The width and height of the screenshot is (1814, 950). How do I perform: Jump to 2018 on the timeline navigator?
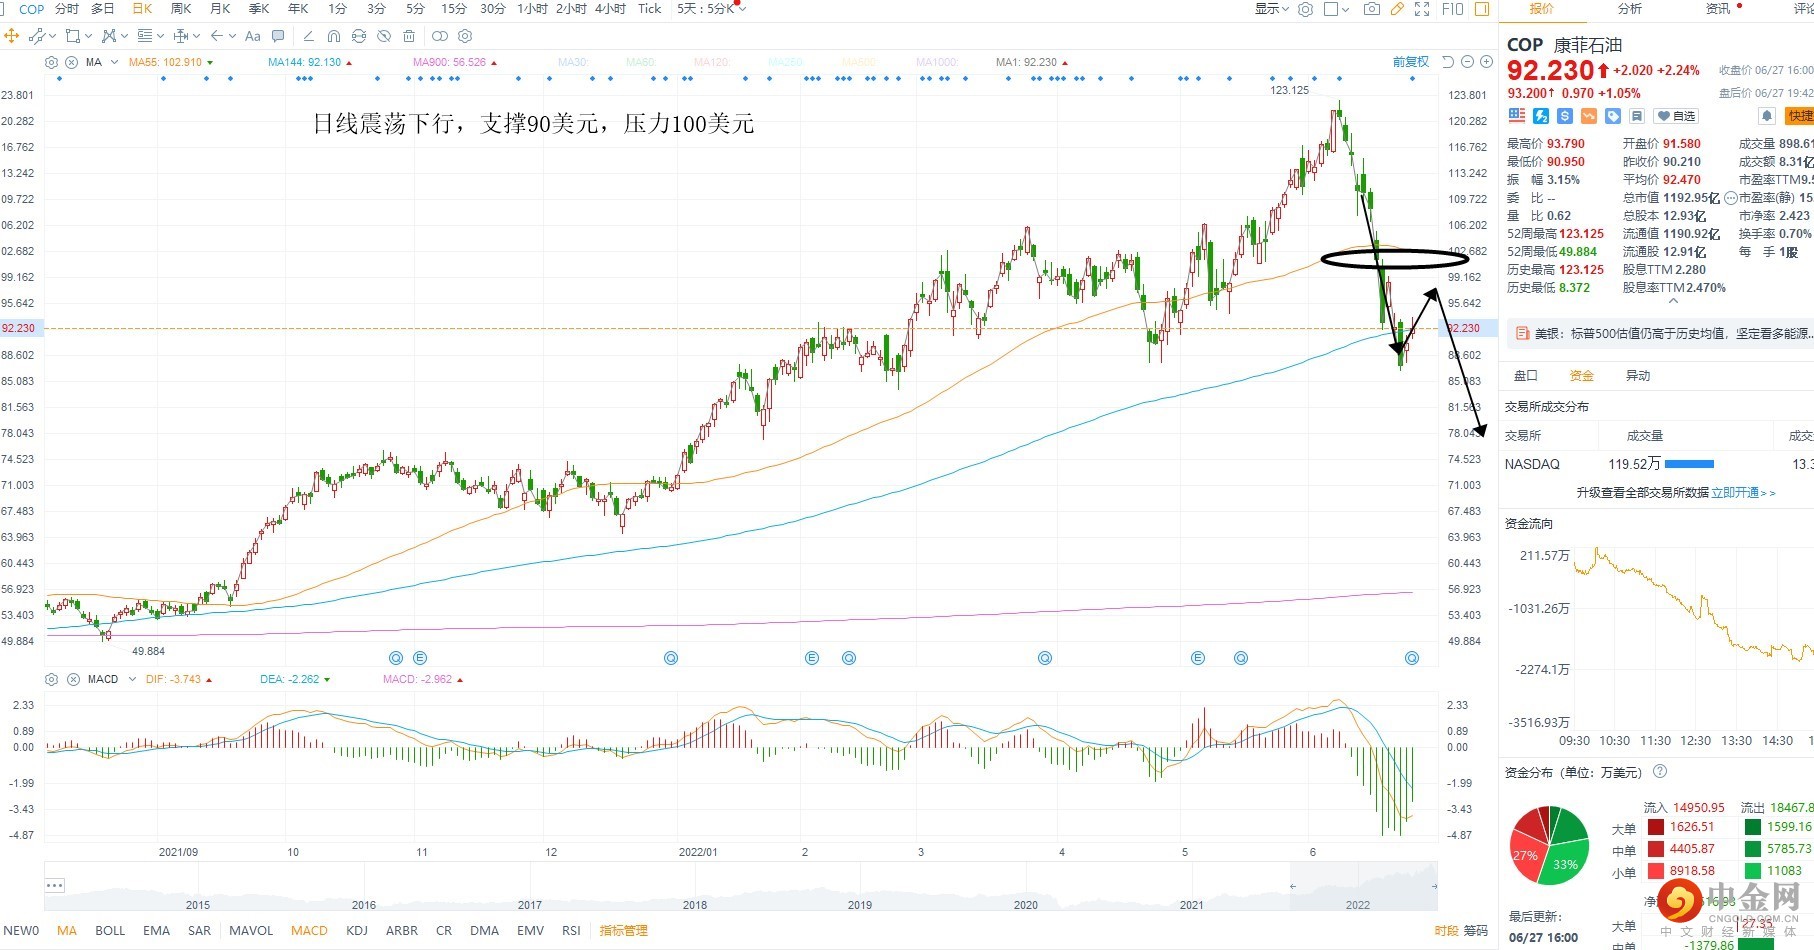[694, 905]
